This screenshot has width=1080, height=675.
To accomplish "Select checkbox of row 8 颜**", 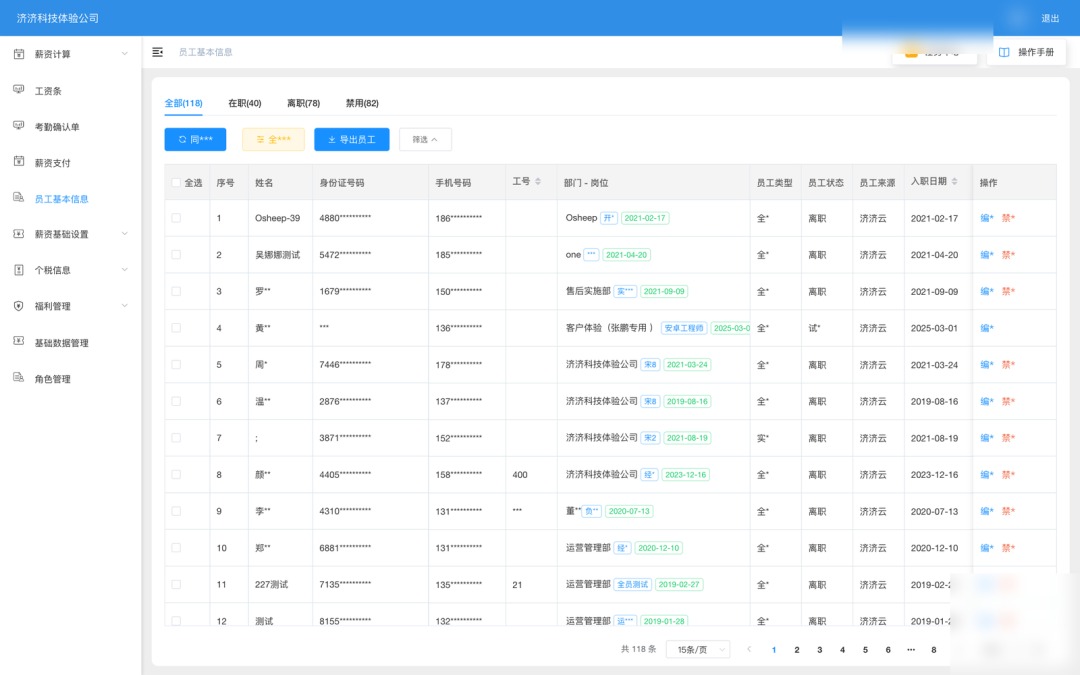I will coord(176,475).
